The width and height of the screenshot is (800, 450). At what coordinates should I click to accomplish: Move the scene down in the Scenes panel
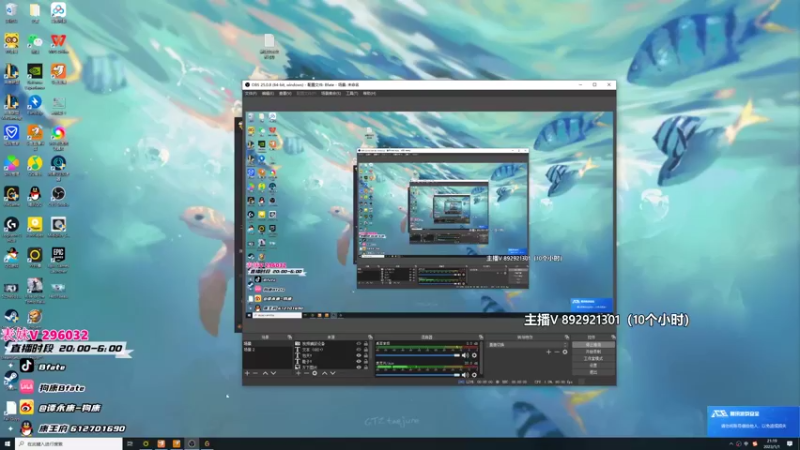pyautogui.click(x=273, y=373)
